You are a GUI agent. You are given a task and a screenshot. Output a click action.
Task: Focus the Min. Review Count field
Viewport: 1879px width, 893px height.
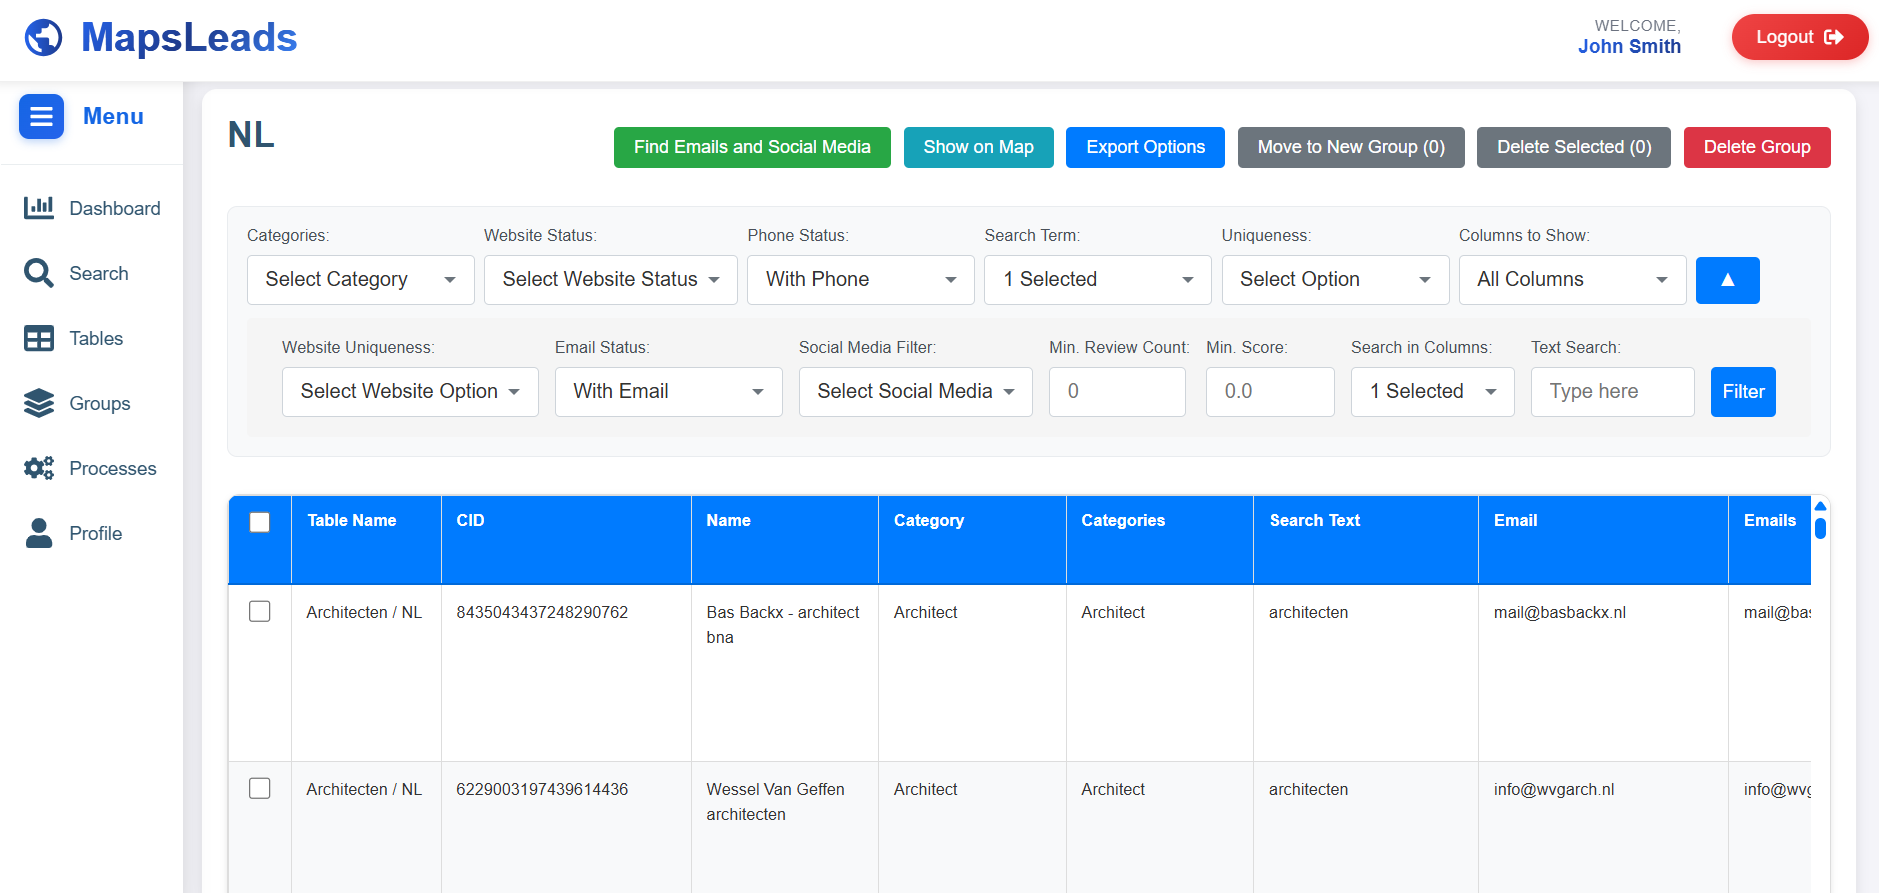coord(1117,392)
